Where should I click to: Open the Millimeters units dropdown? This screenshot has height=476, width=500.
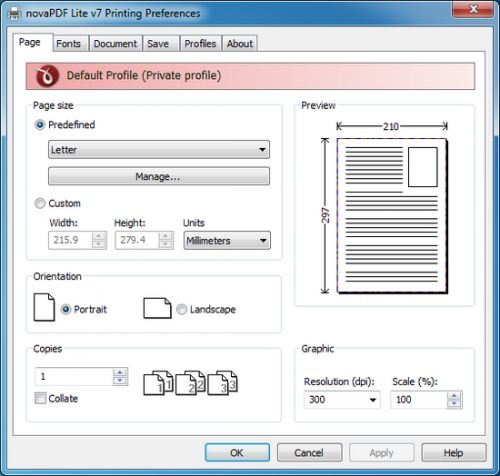(x=227, y=240)
